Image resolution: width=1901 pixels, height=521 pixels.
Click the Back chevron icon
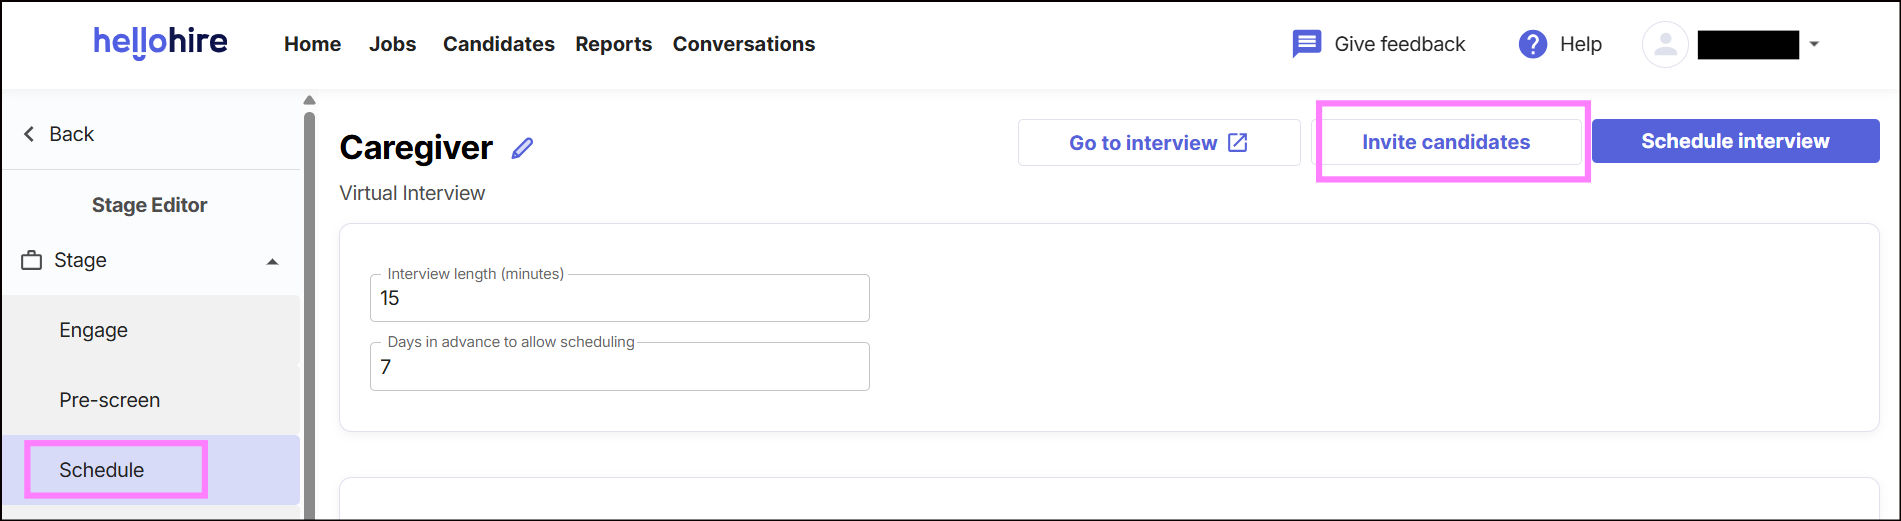[x=29, y=134]
